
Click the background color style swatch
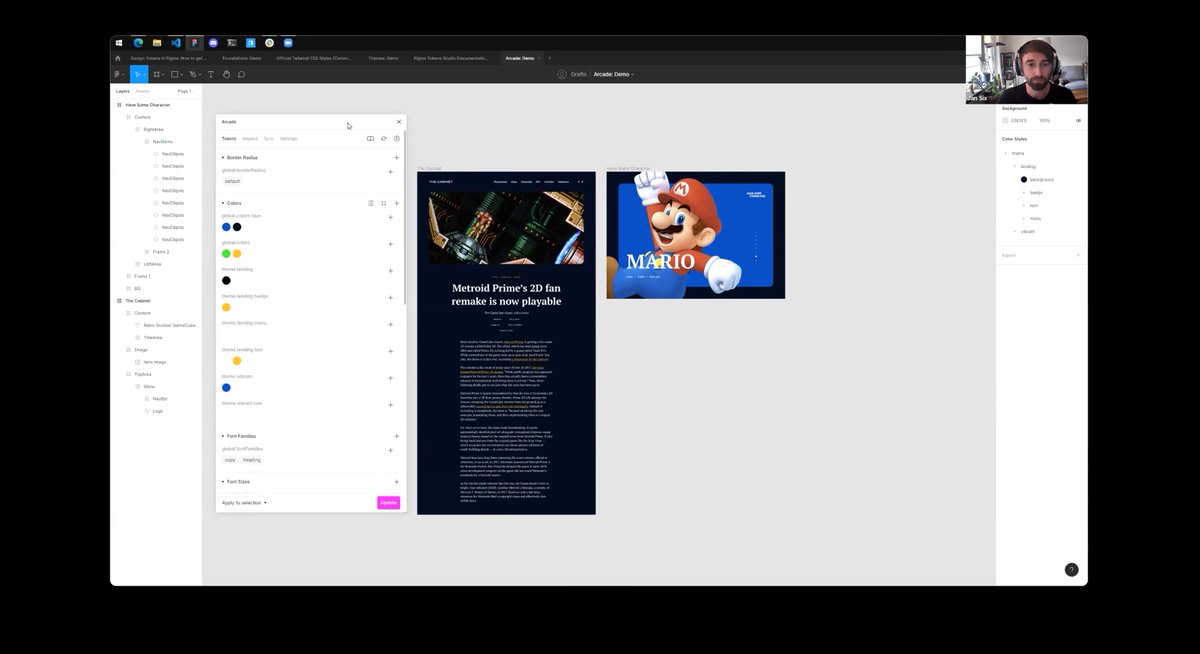click(1024, 179)
